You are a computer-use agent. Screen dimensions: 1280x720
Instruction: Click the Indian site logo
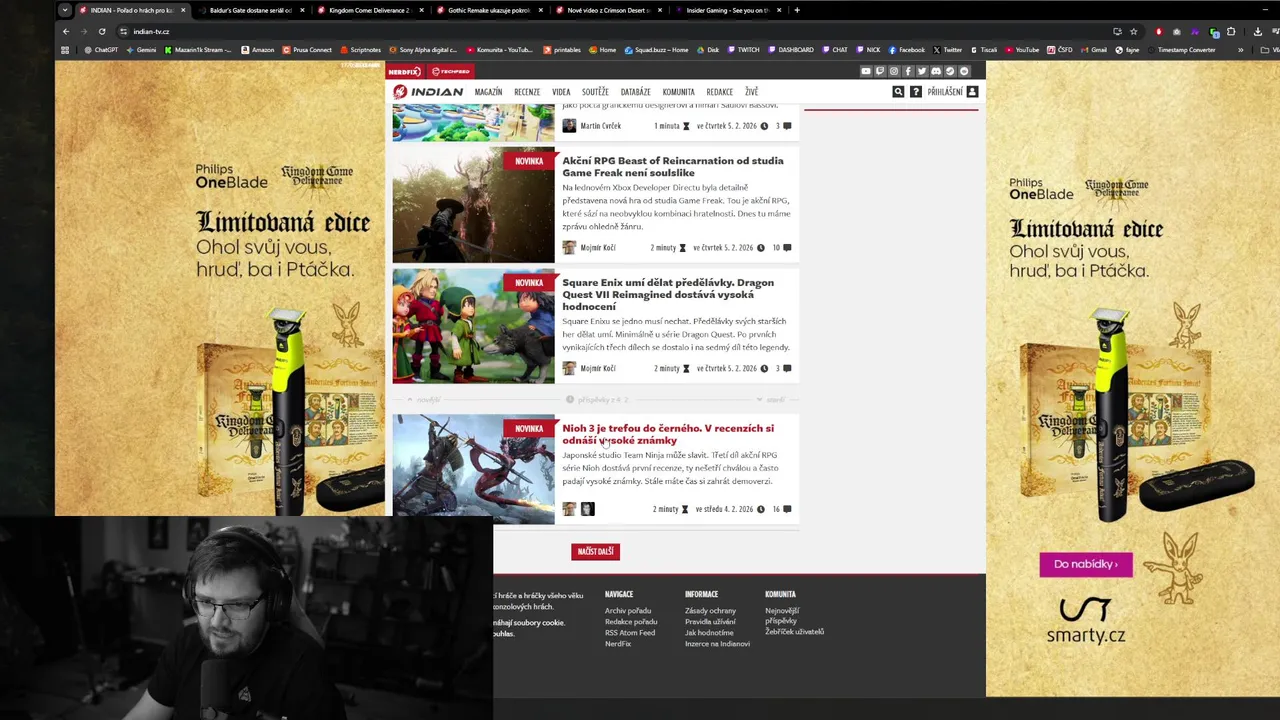(428, 92)
